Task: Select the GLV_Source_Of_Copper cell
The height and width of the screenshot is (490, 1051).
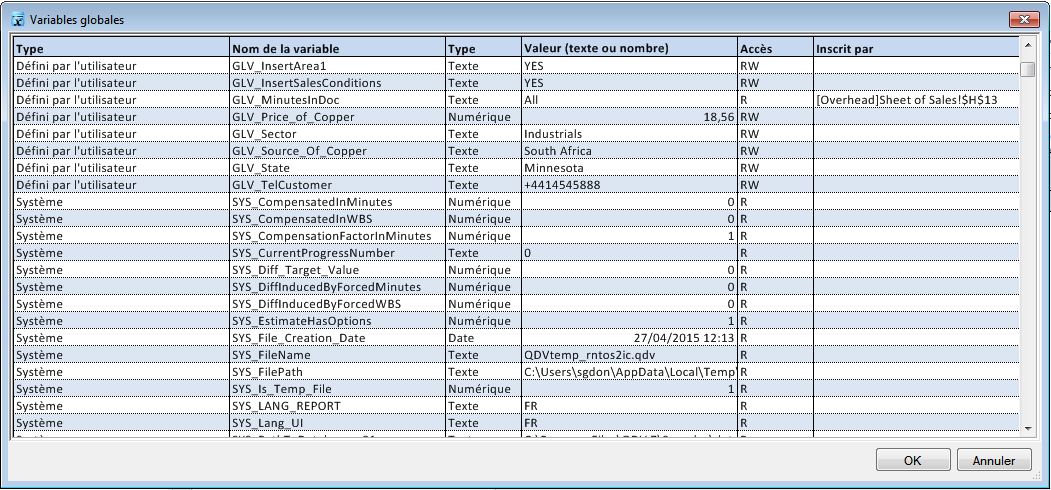Action: pyautogui.click(x=338, y=151)
